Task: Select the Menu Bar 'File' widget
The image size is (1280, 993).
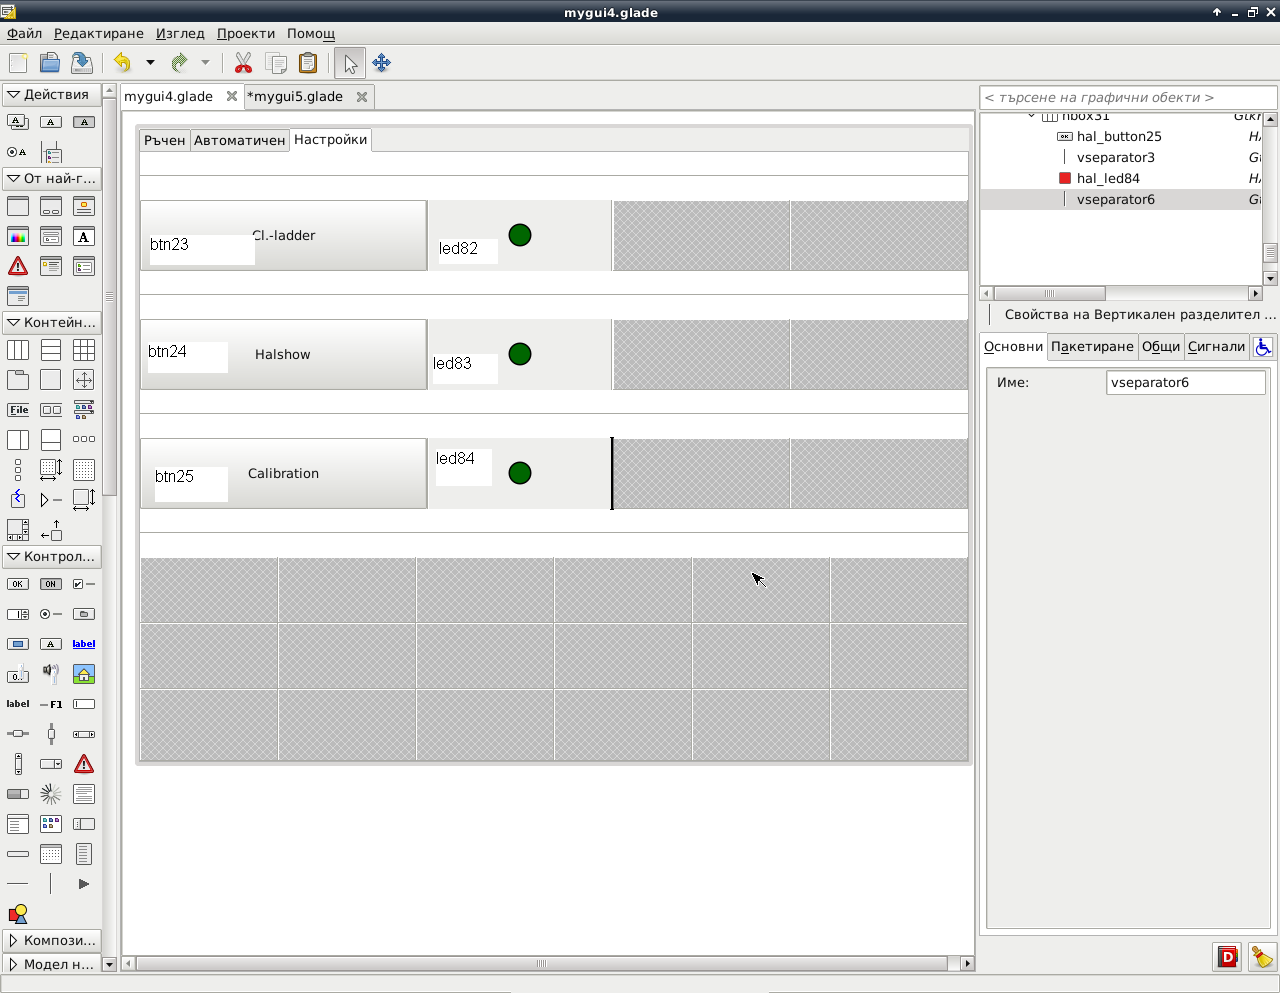Action: [x=18, y=410]
